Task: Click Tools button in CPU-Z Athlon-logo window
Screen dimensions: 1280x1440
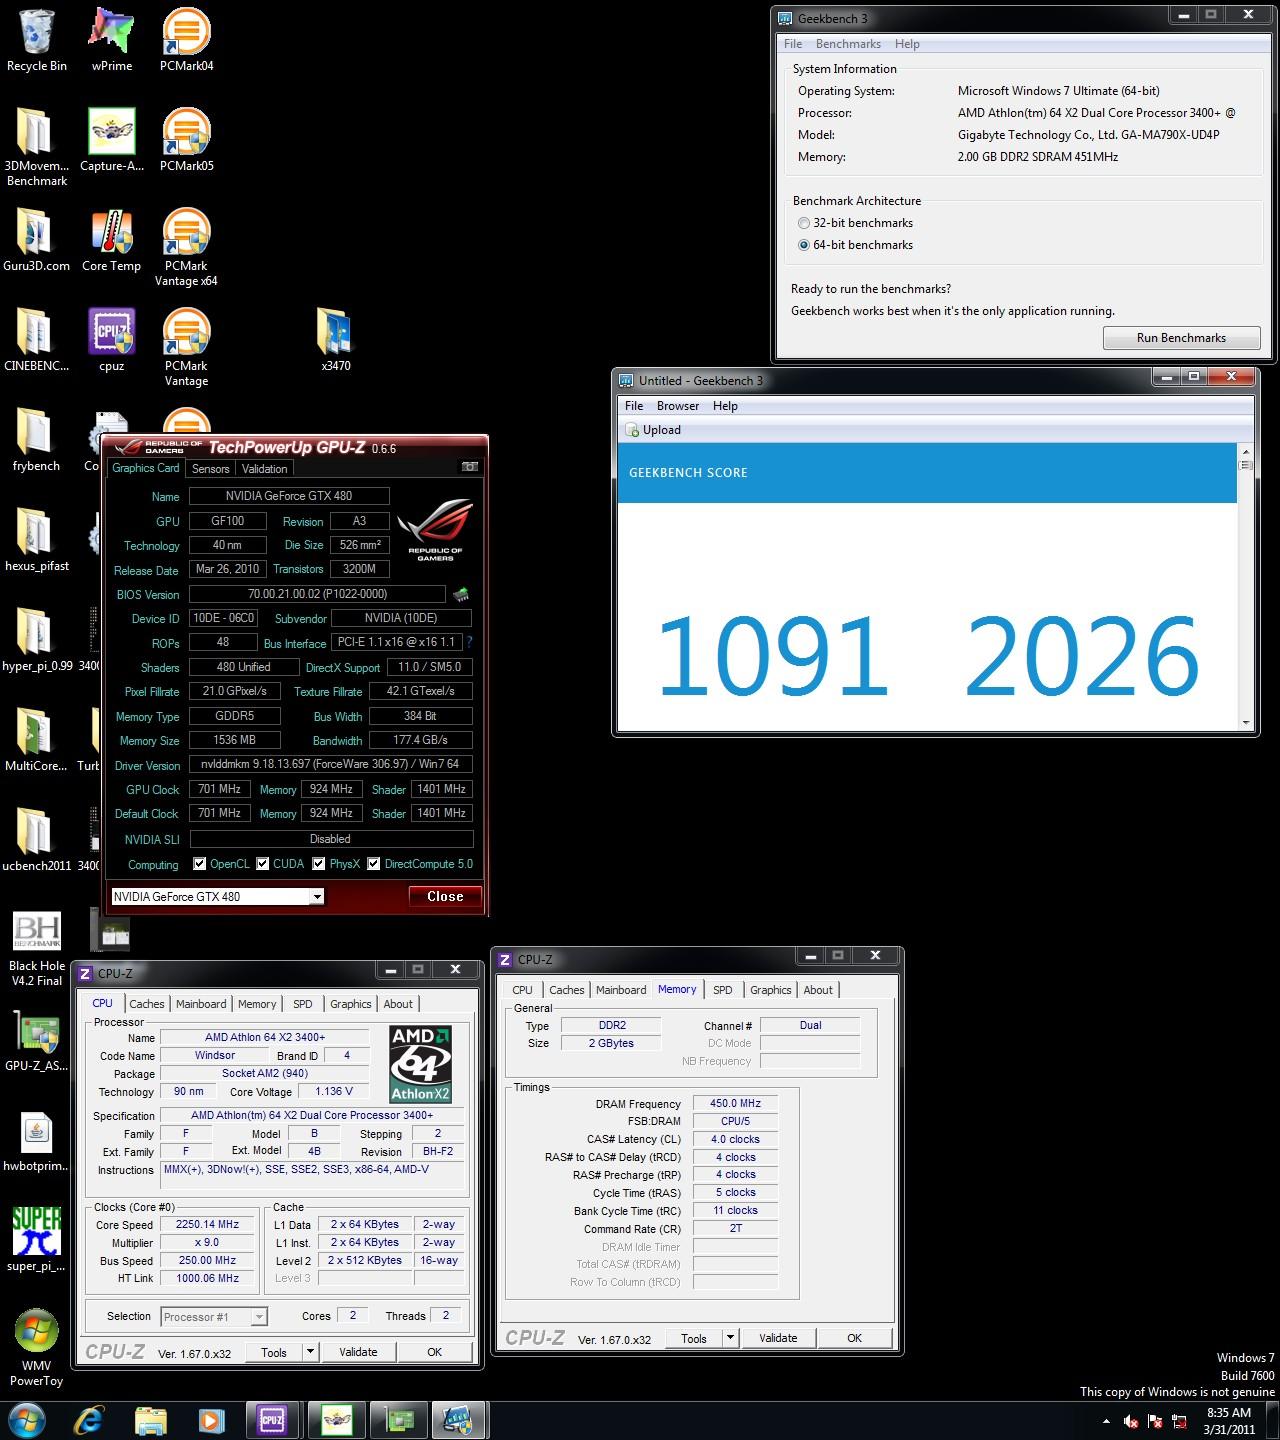Action: (x=273, y=1352)
